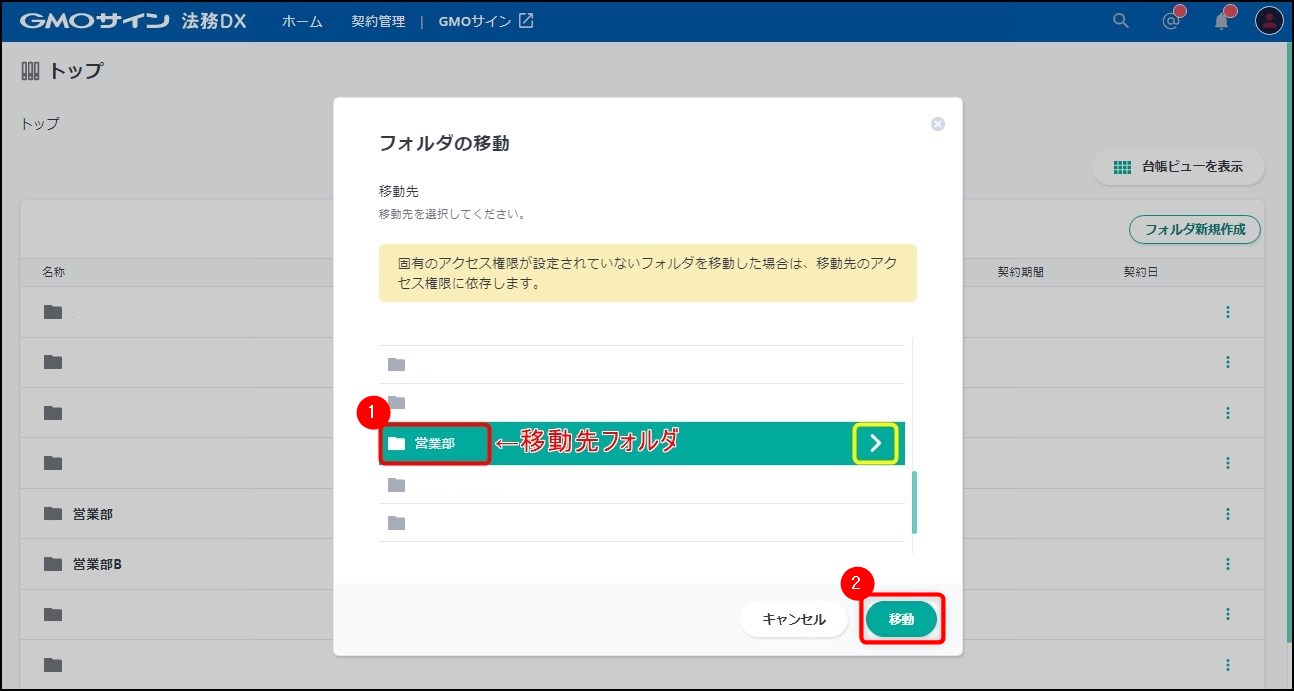Open three-dot menu for 営業部 row

1227,514
